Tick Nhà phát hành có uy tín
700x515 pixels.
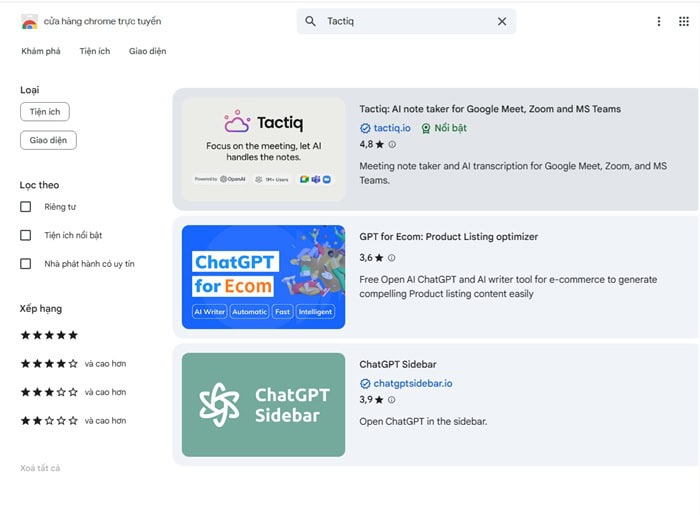[x=25, y=264]
